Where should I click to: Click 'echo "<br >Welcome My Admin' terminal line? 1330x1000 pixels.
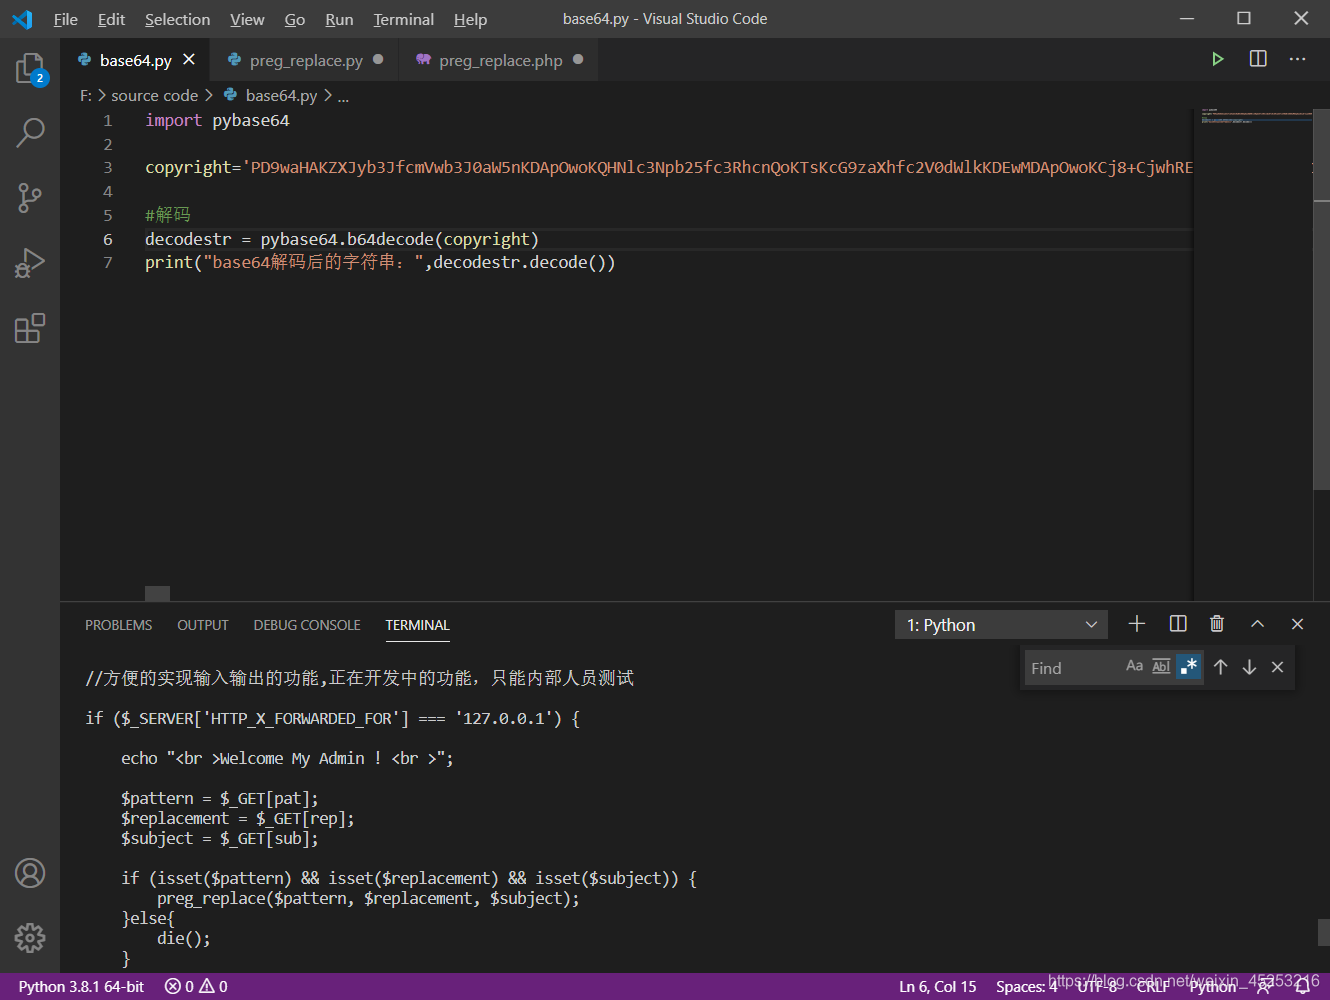coord(287,758)
